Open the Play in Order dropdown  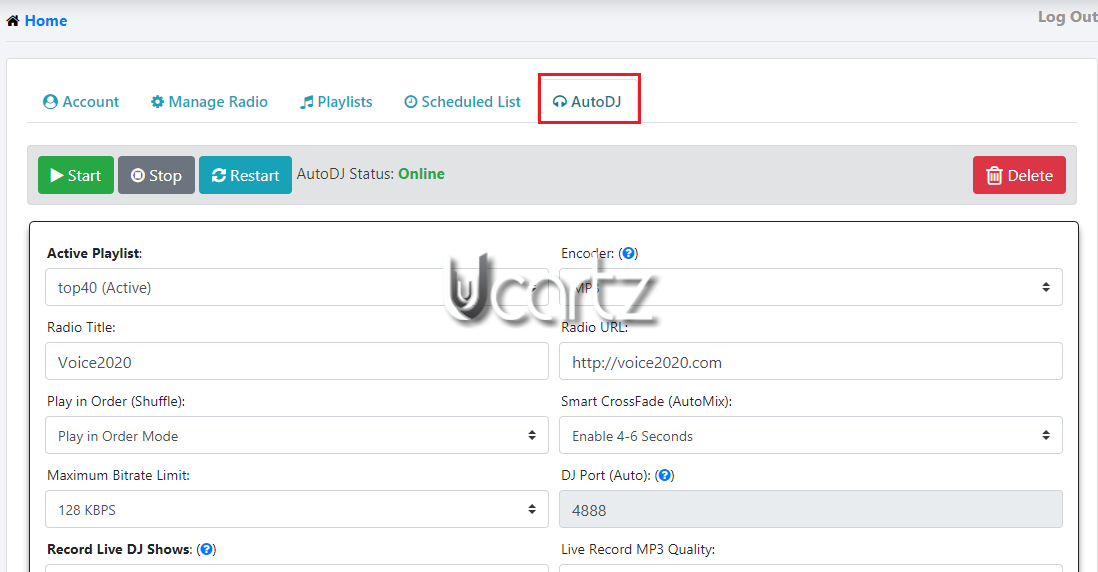[x=297, y=435]
